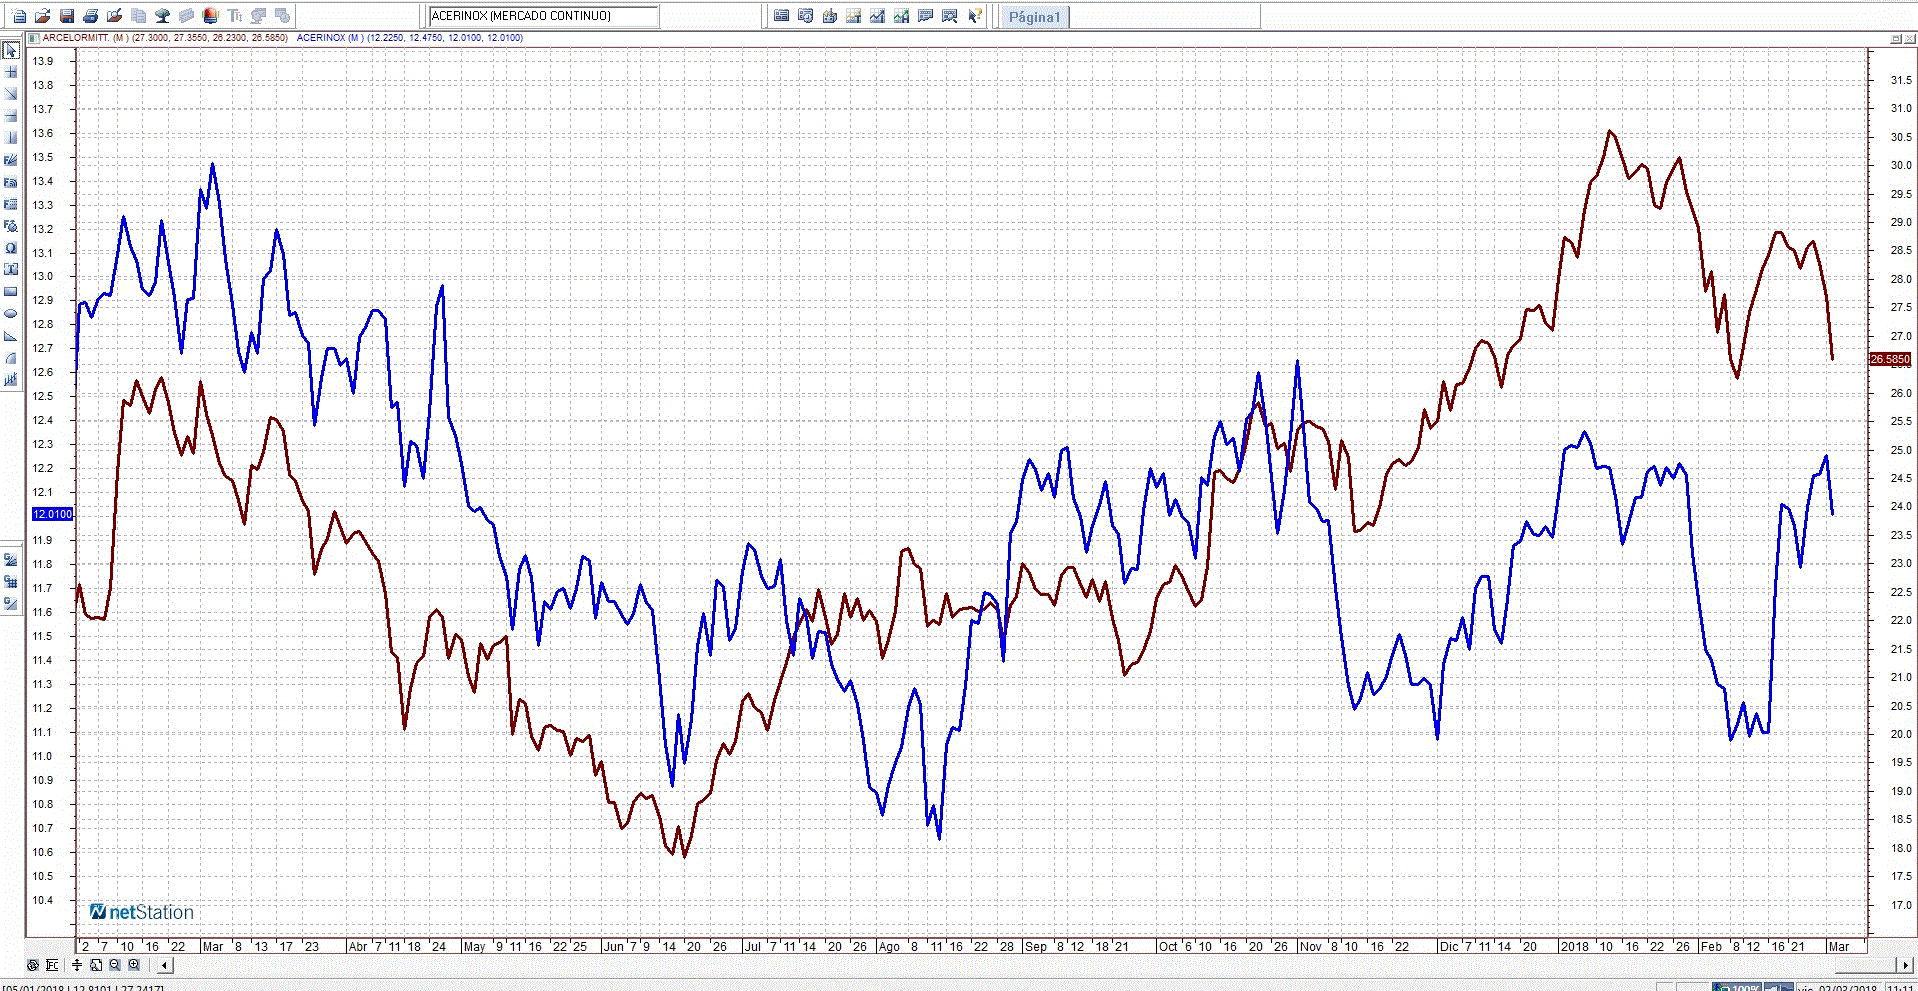Screen dimensions: 1918x991
Task: Click the horizontal scrollbar right arrow
Action: click(1903, 965)
